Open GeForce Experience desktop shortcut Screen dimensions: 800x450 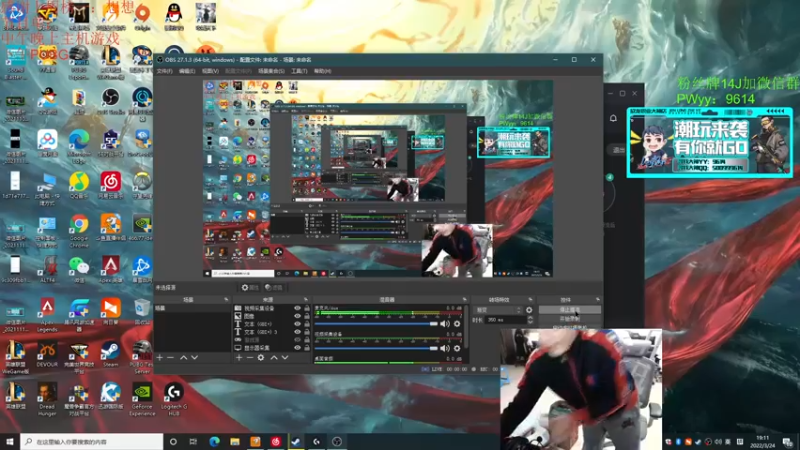pyautogui.click(x=142, y=399)
